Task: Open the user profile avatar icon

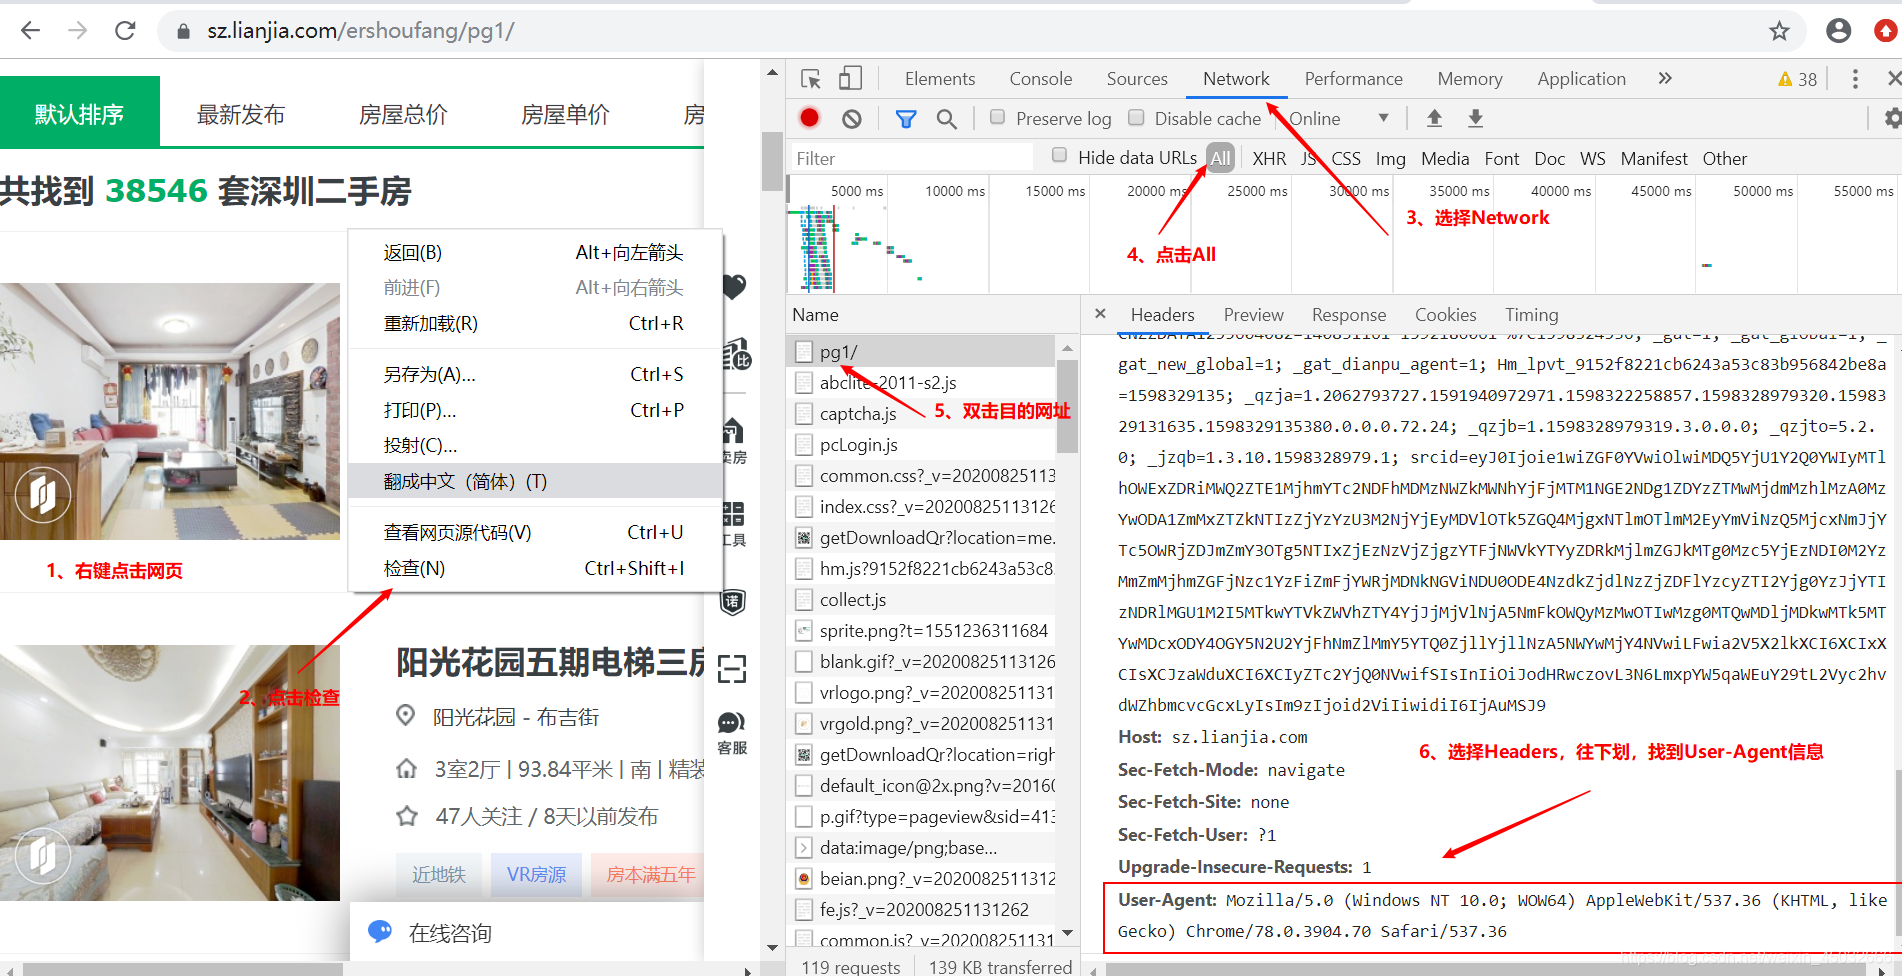Action: [x=1839, y=31]
